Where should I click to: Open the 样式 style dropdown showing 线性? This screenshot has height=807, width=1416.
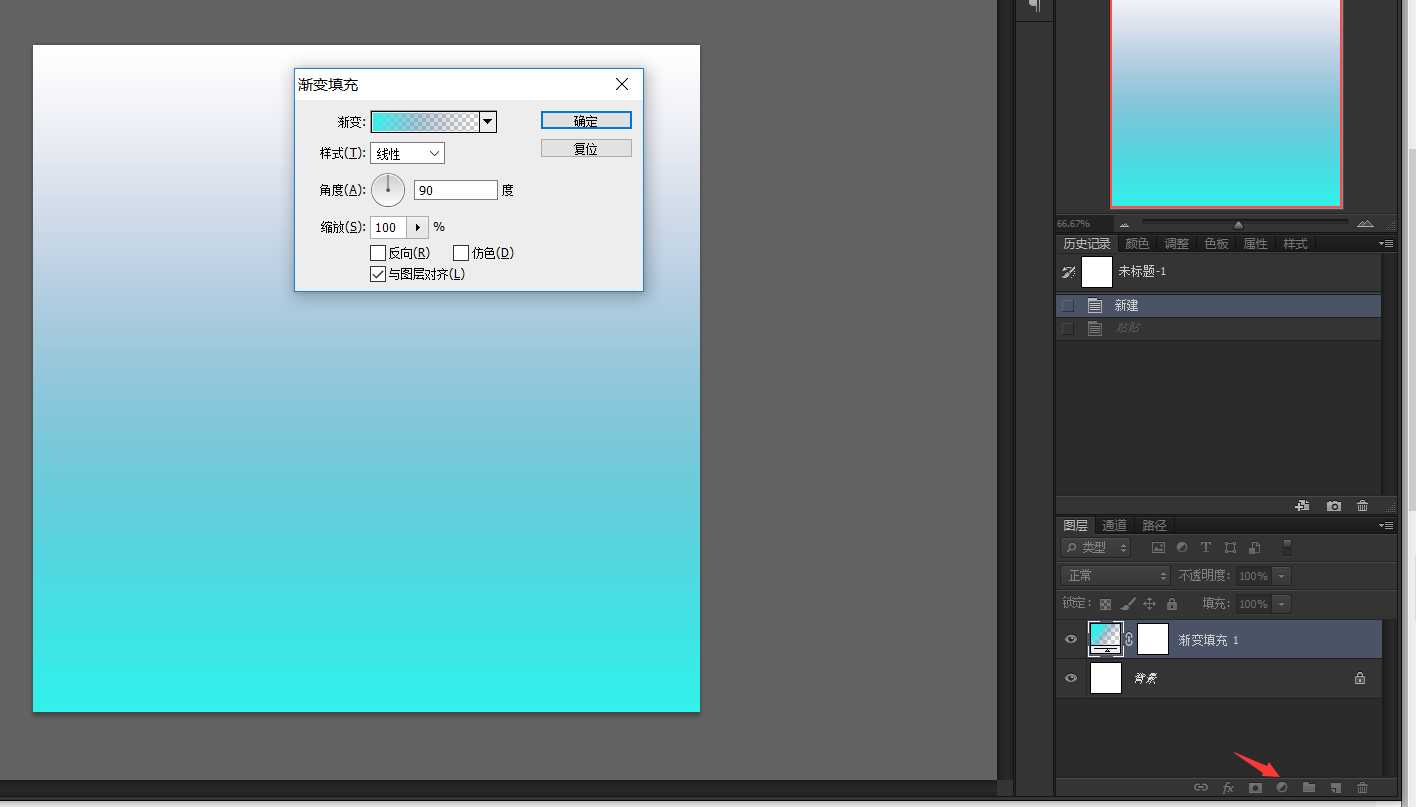click(x=407, y=153)
